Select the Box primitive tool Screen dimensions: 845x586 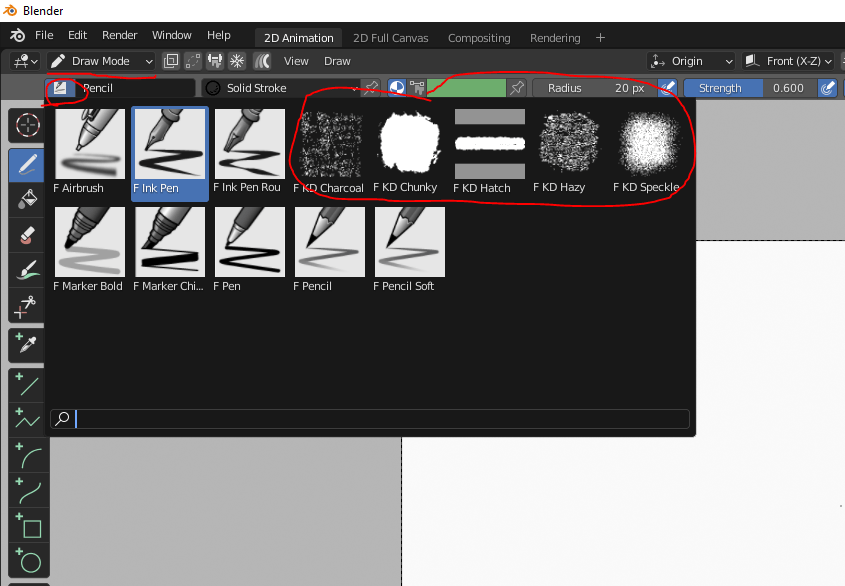tap(27, 526)
